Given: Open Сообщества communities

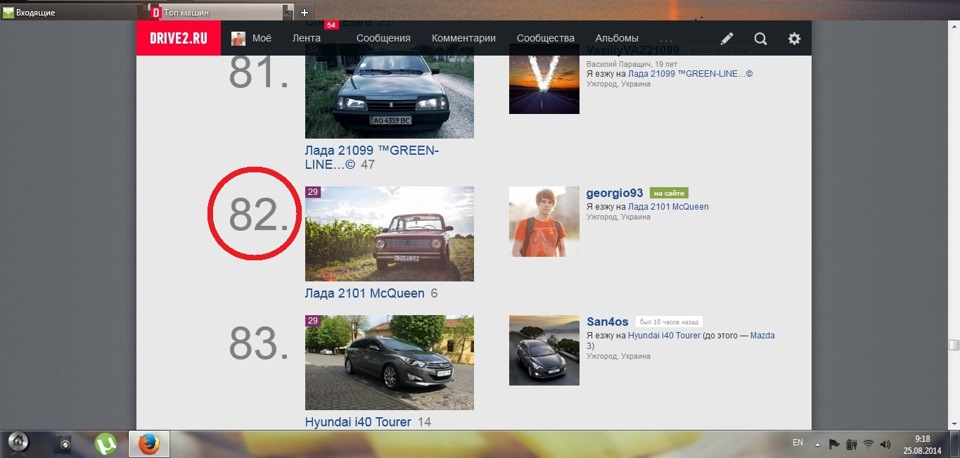Looking at the screenshot, I should click(x=546, y=38).
